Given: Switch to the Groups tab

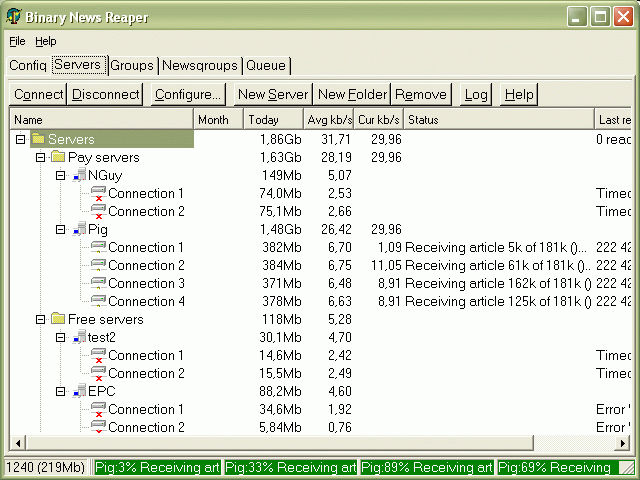Looking at the screenshot, I should (x=132, y=65).
